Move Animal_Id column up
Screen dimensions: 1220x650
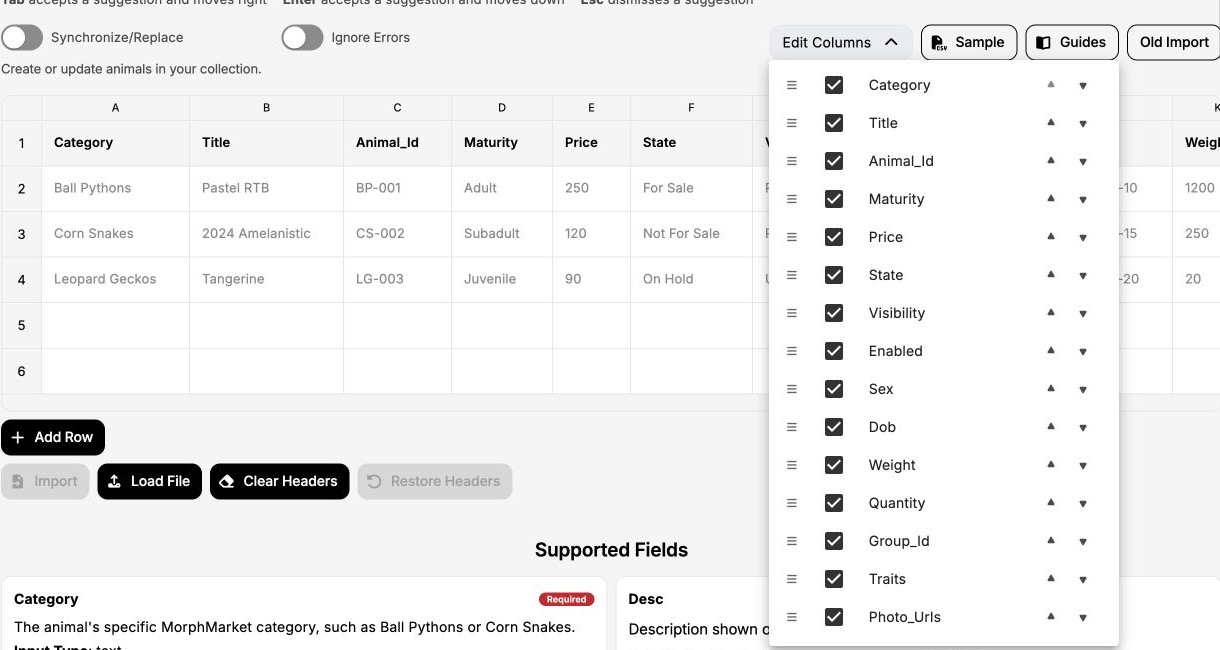pyautogui.click(x=1051, y=160)
